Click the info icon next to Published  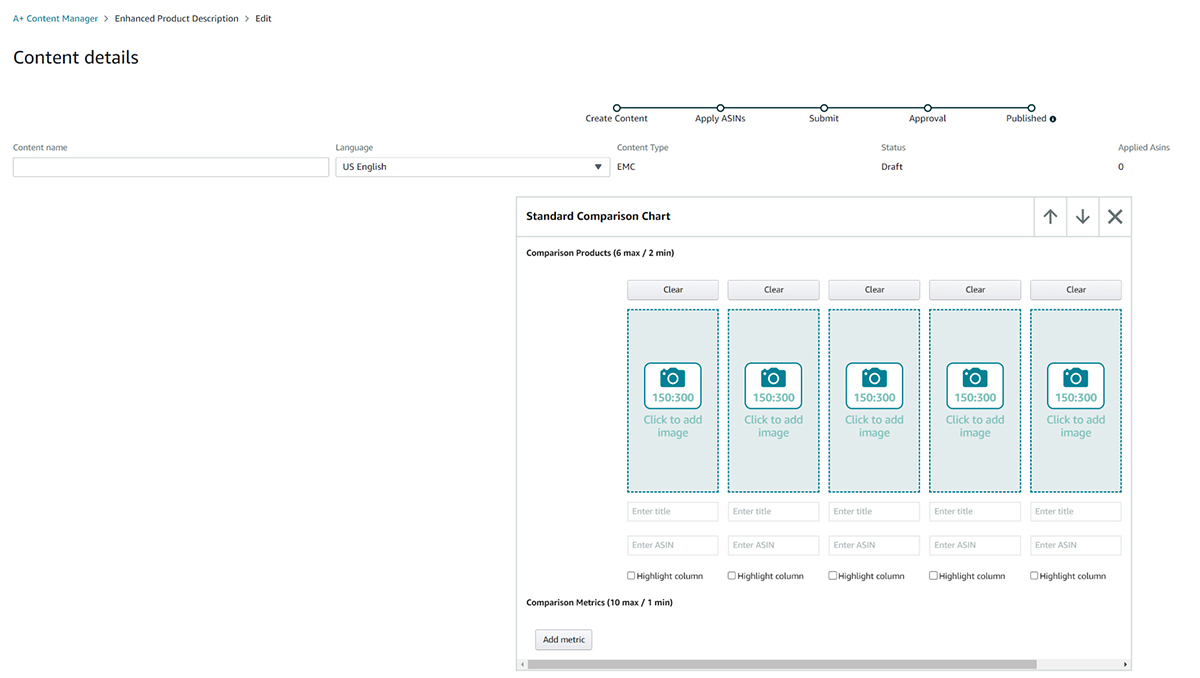coord(1053,119)
